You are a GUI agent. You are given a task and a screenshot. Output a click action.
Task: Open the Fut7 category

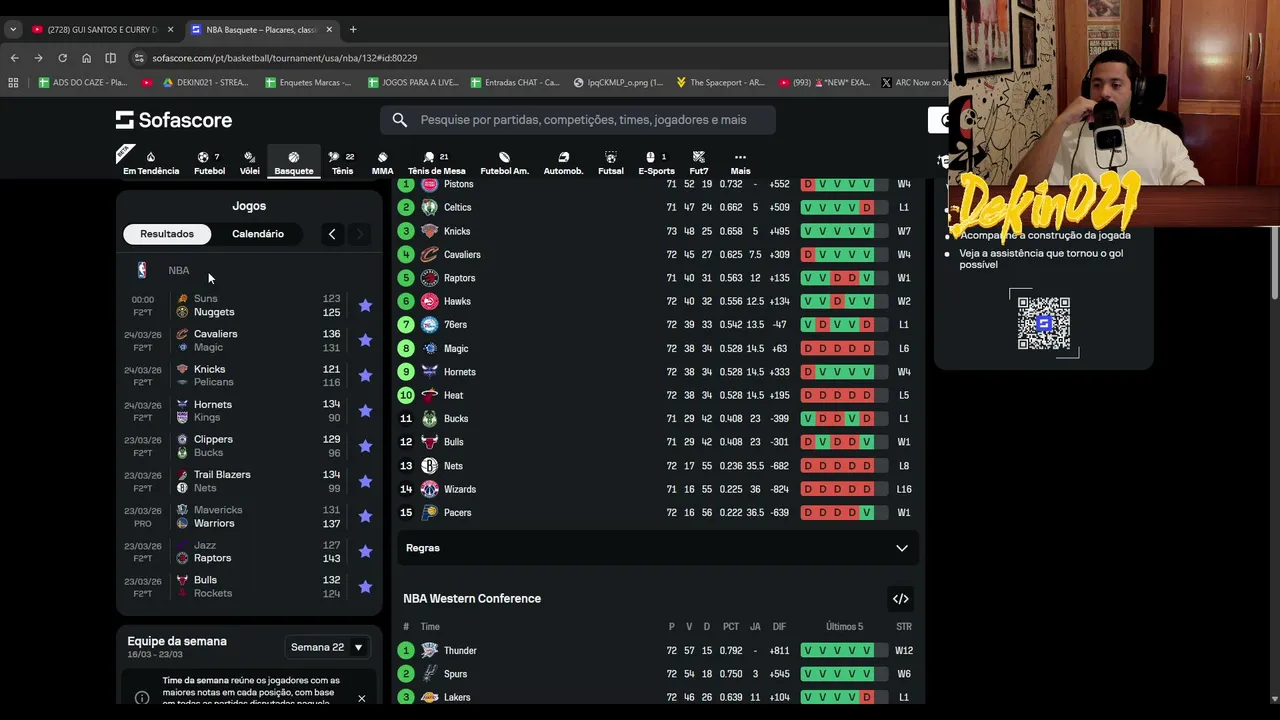pyautogui.click(x=699, y=163)
